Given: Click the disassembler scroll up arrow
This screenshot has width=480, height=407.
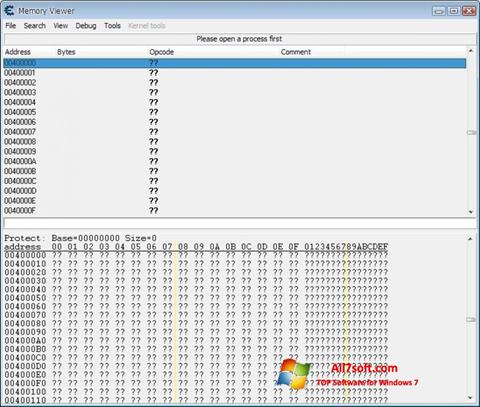Looking at the screenshot, I should point(471,51).
